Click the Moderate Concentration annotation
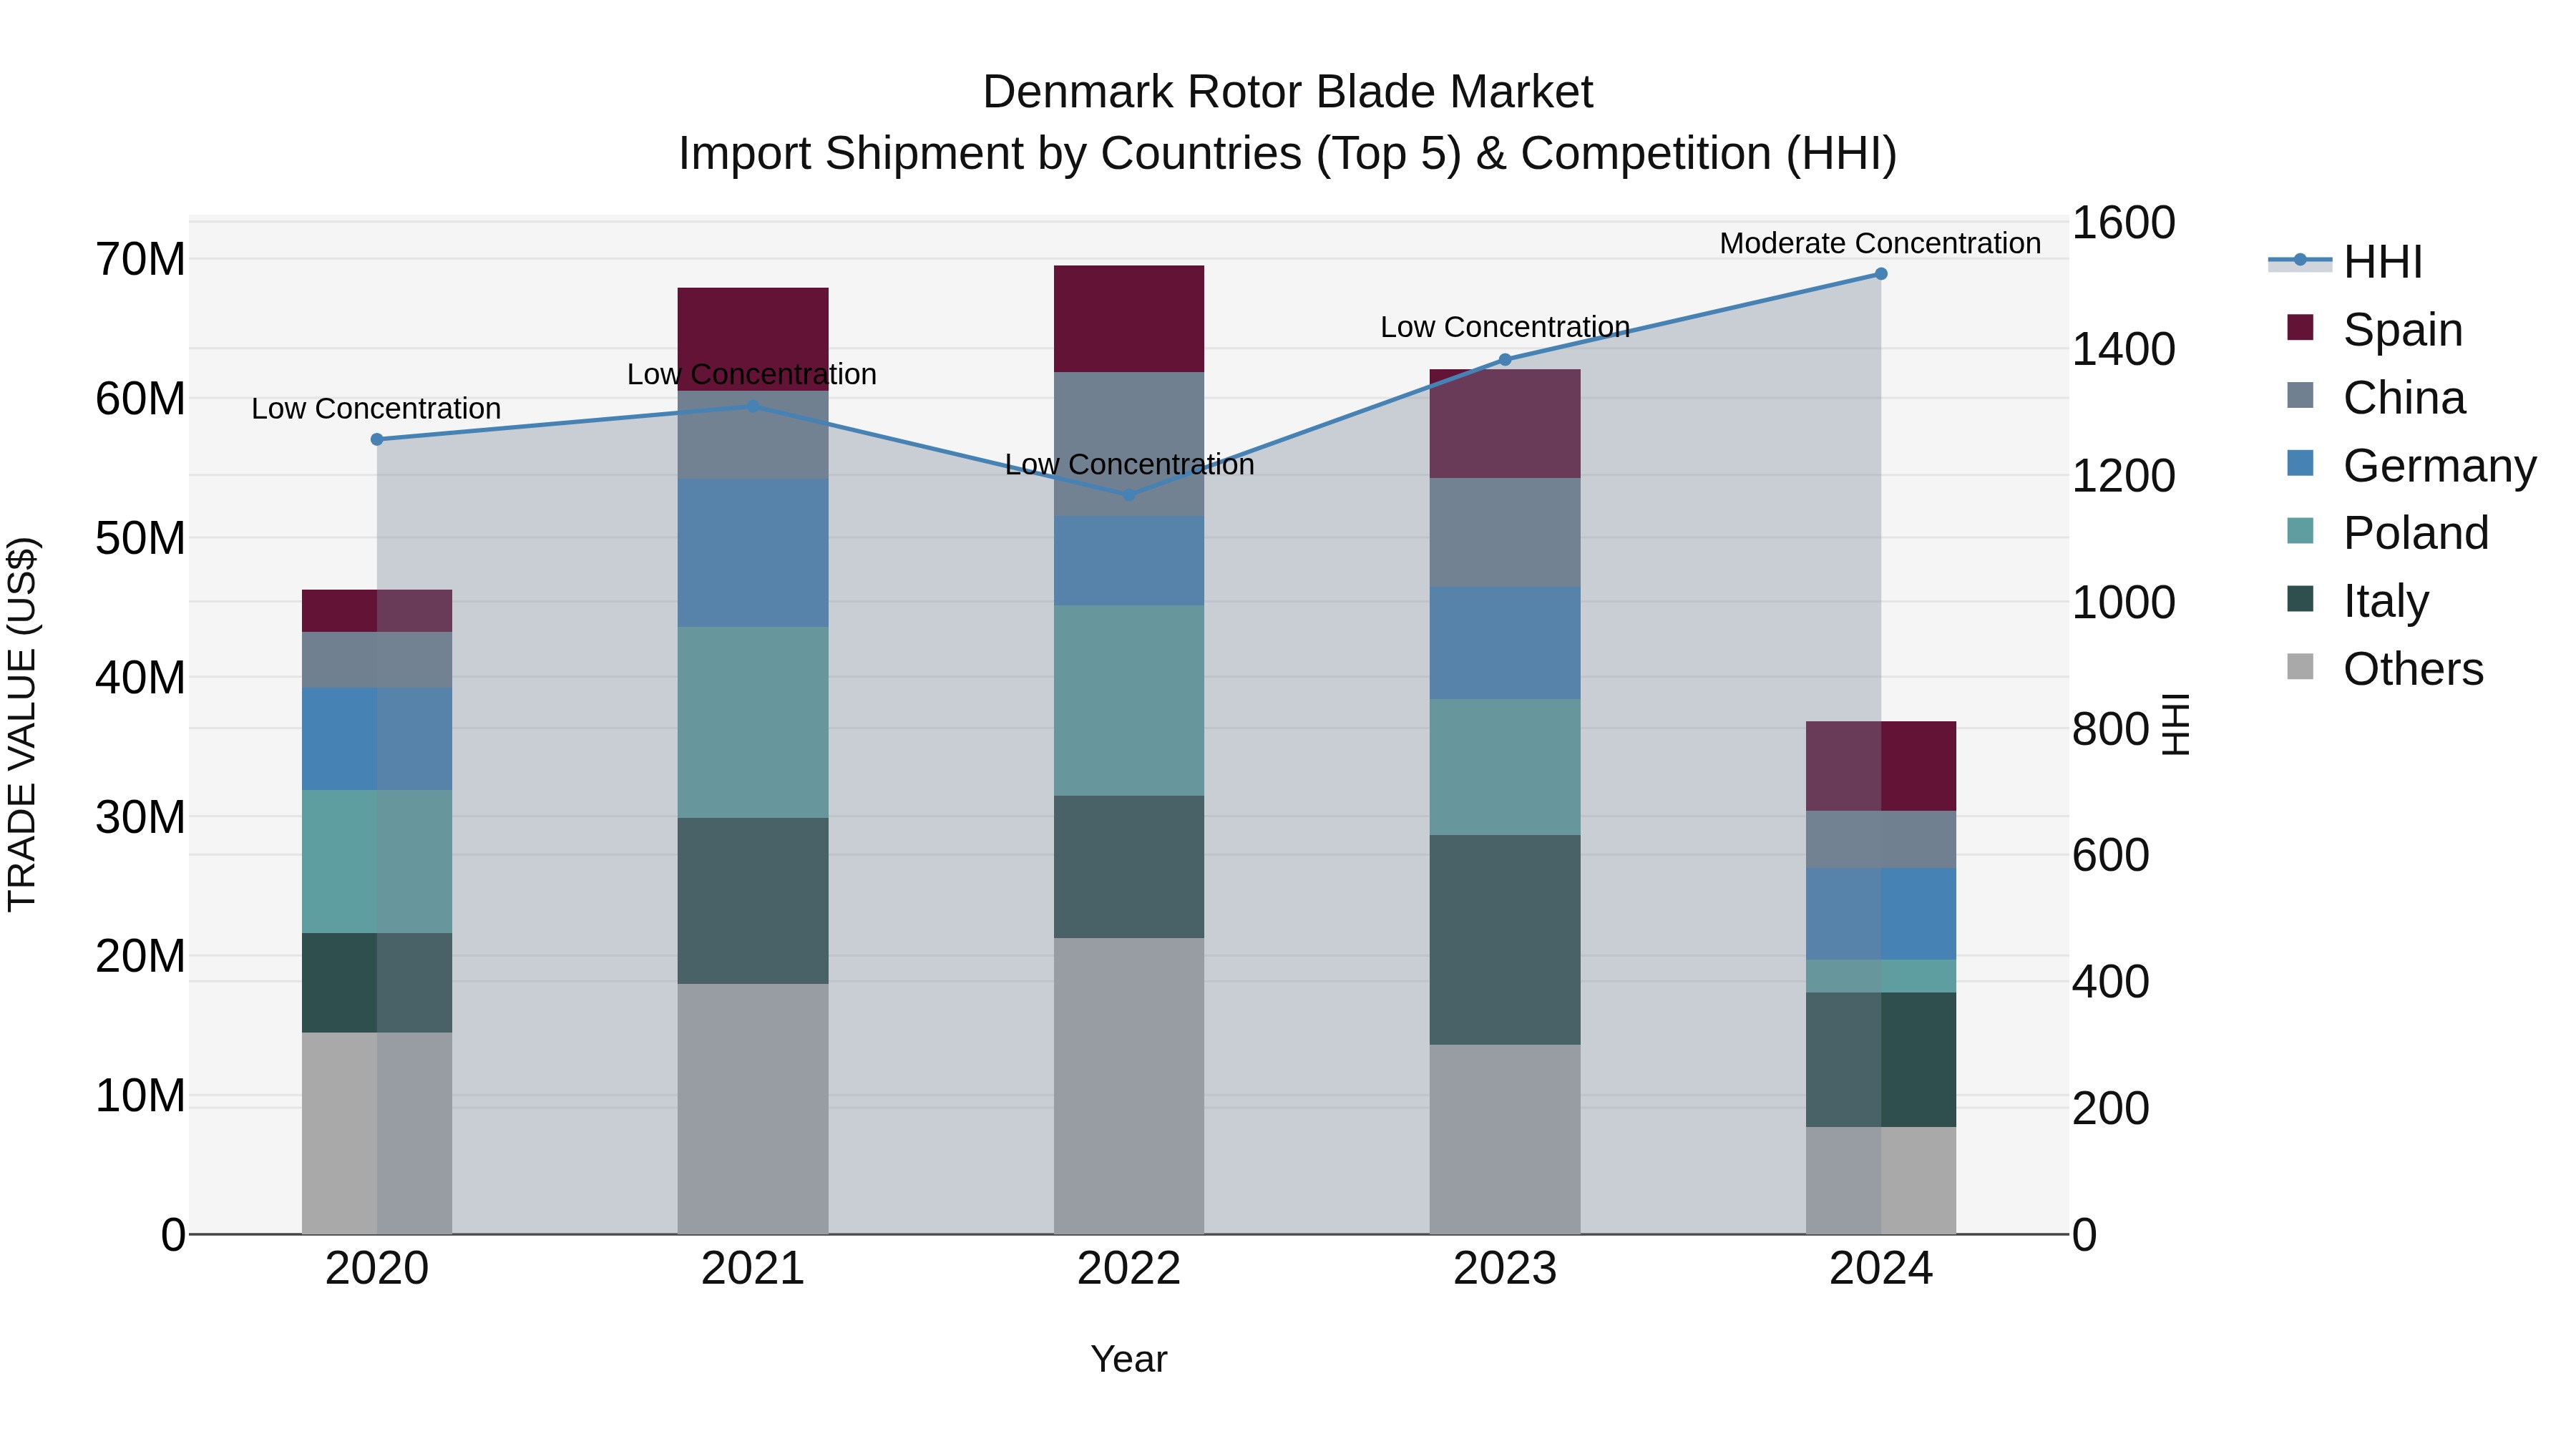 click(1880, 243)
